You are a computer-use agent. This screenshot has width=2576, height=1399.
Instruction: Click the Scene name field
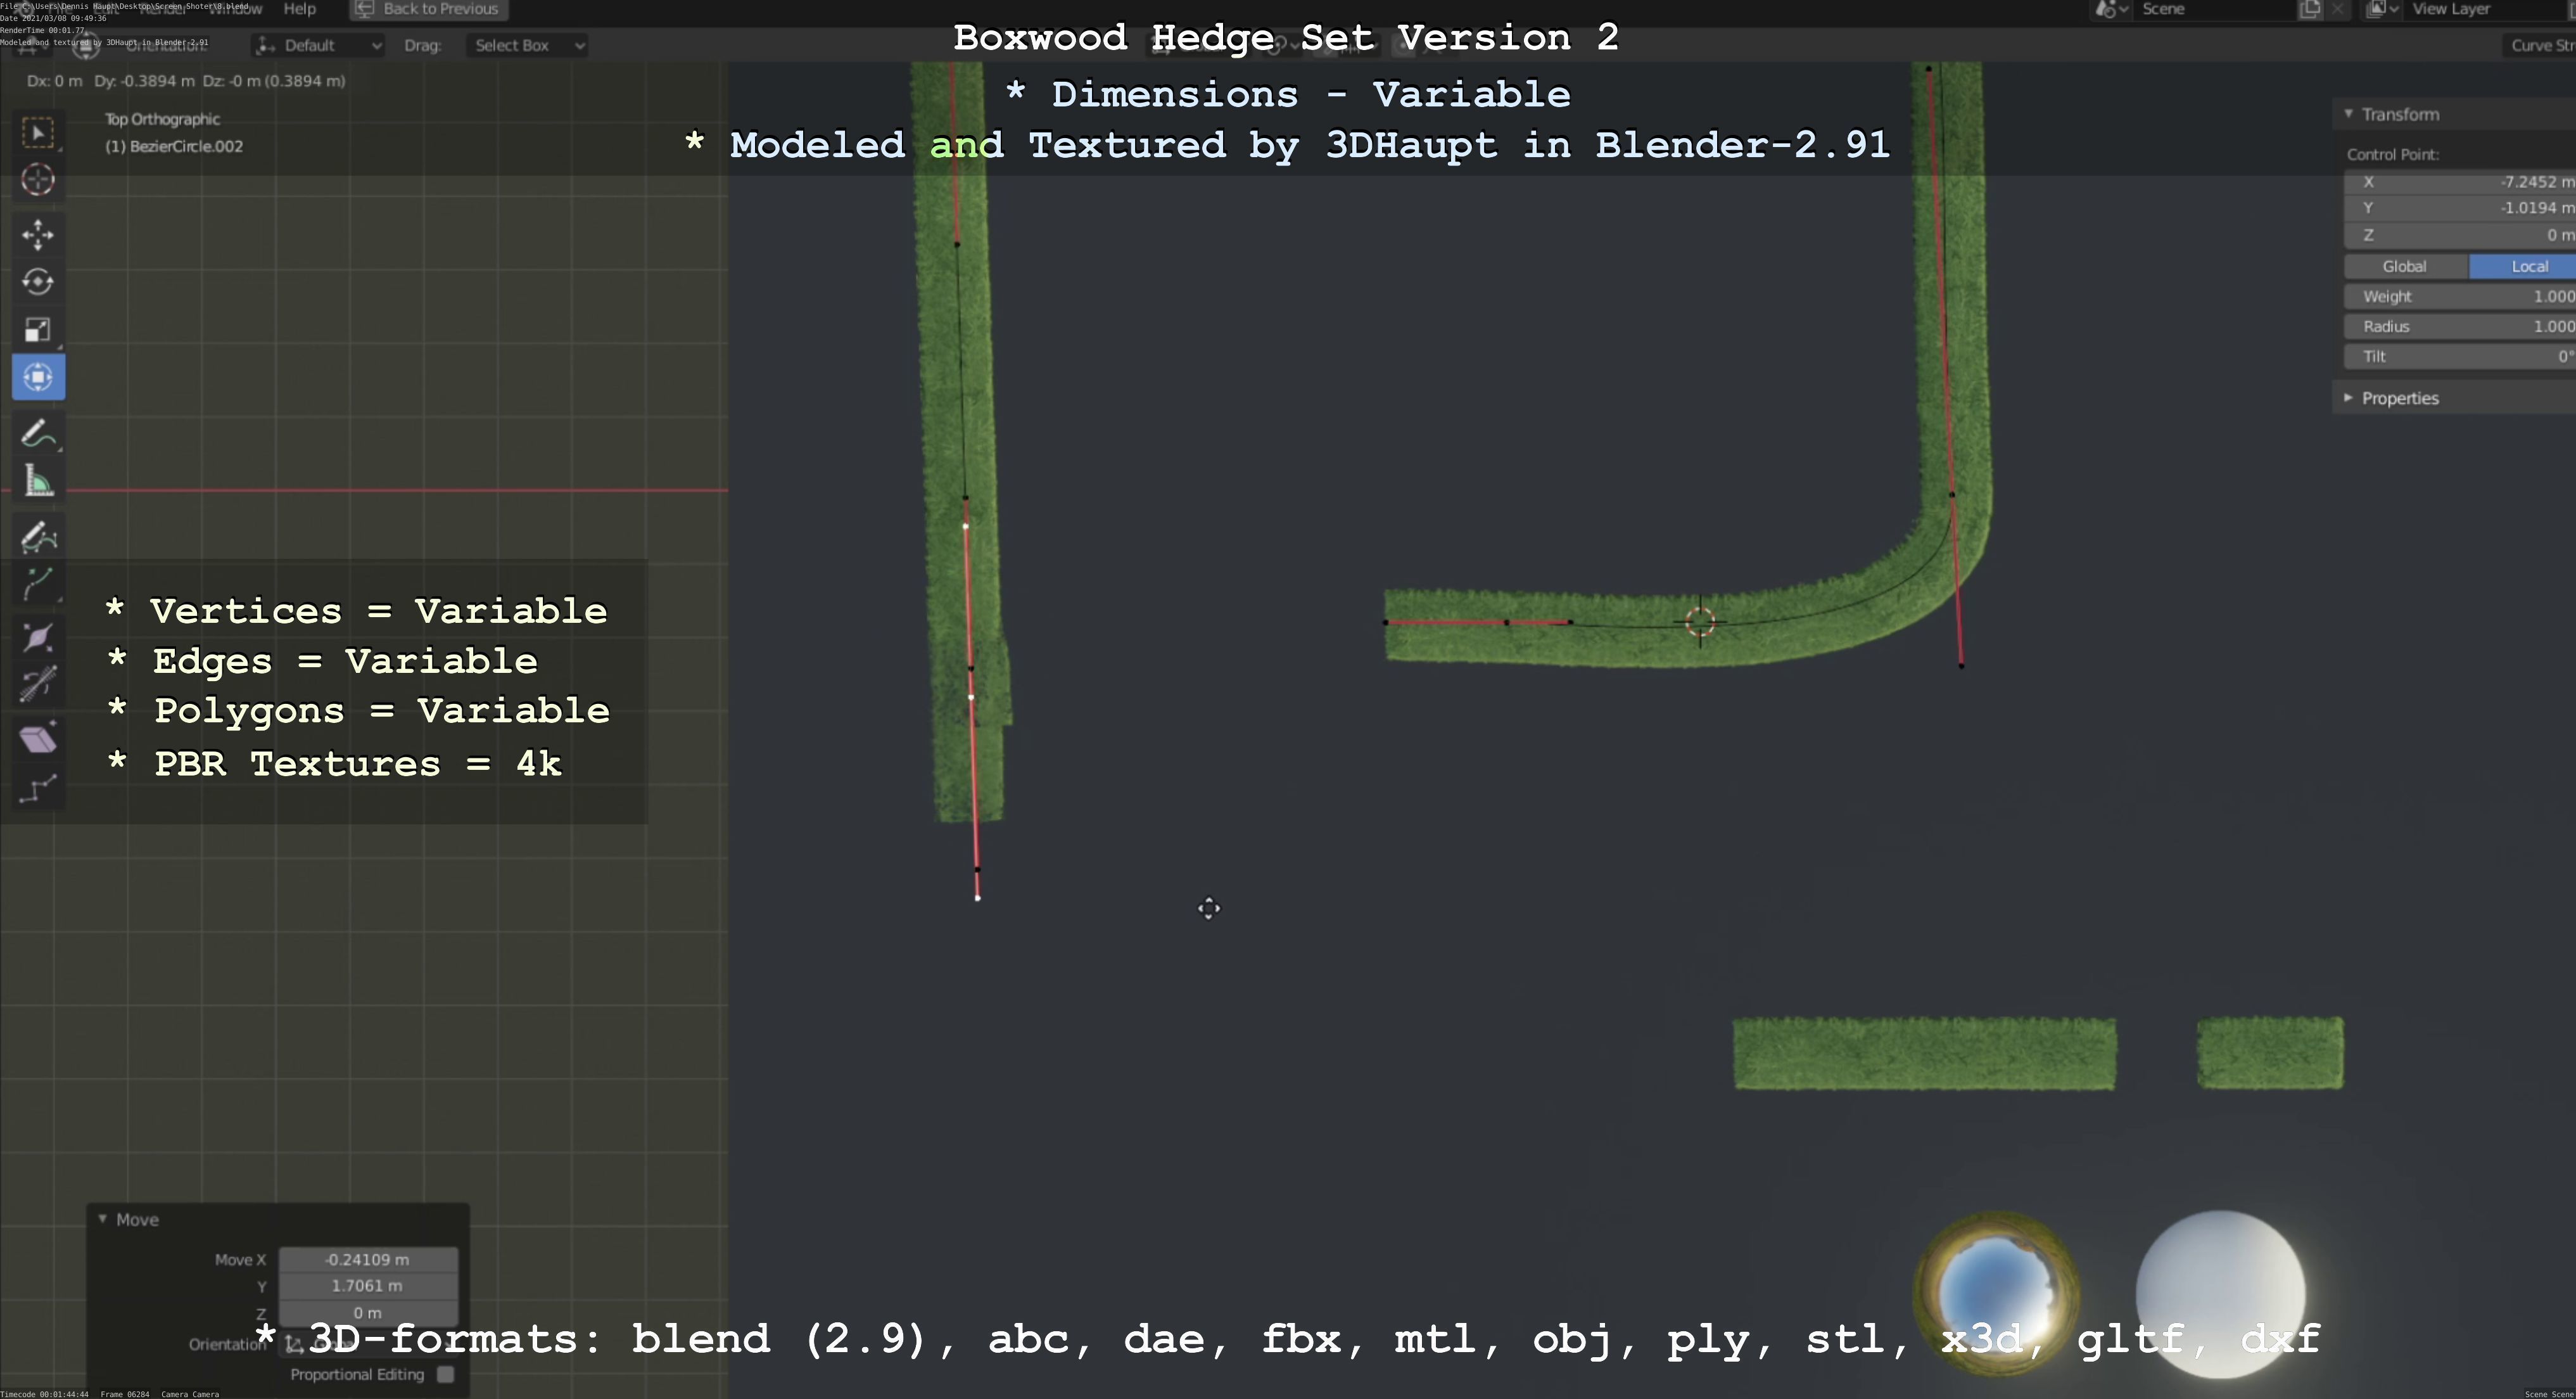(x=2214, y=9)
